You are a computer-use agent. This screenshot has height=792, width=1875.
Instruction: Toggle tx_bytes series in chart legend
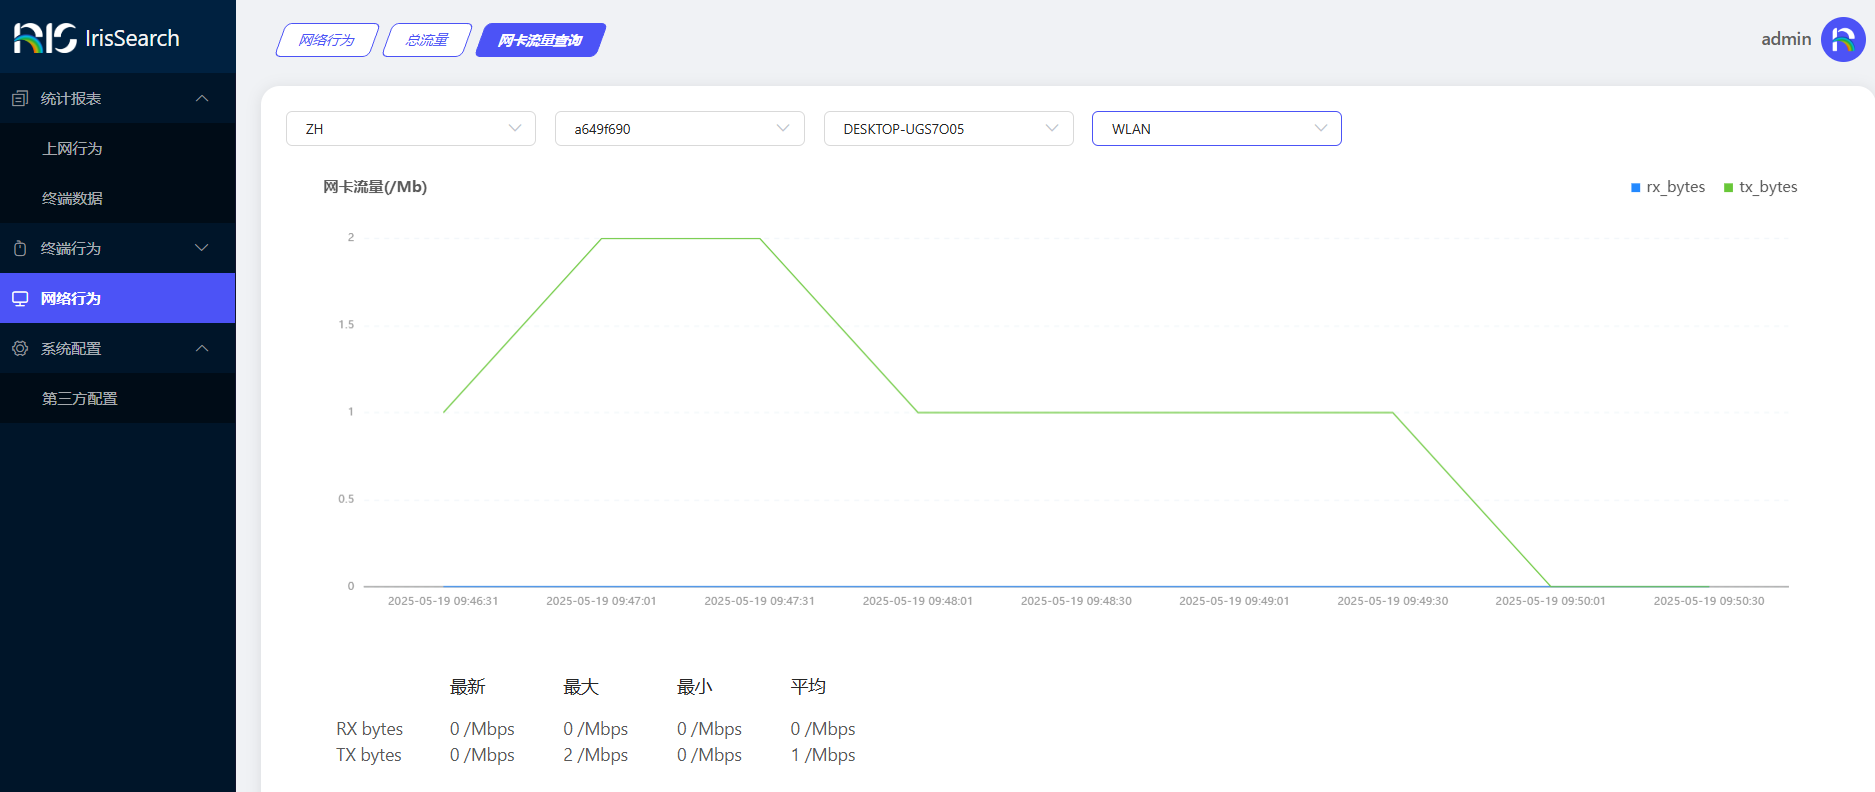[x=1760, y=187]
